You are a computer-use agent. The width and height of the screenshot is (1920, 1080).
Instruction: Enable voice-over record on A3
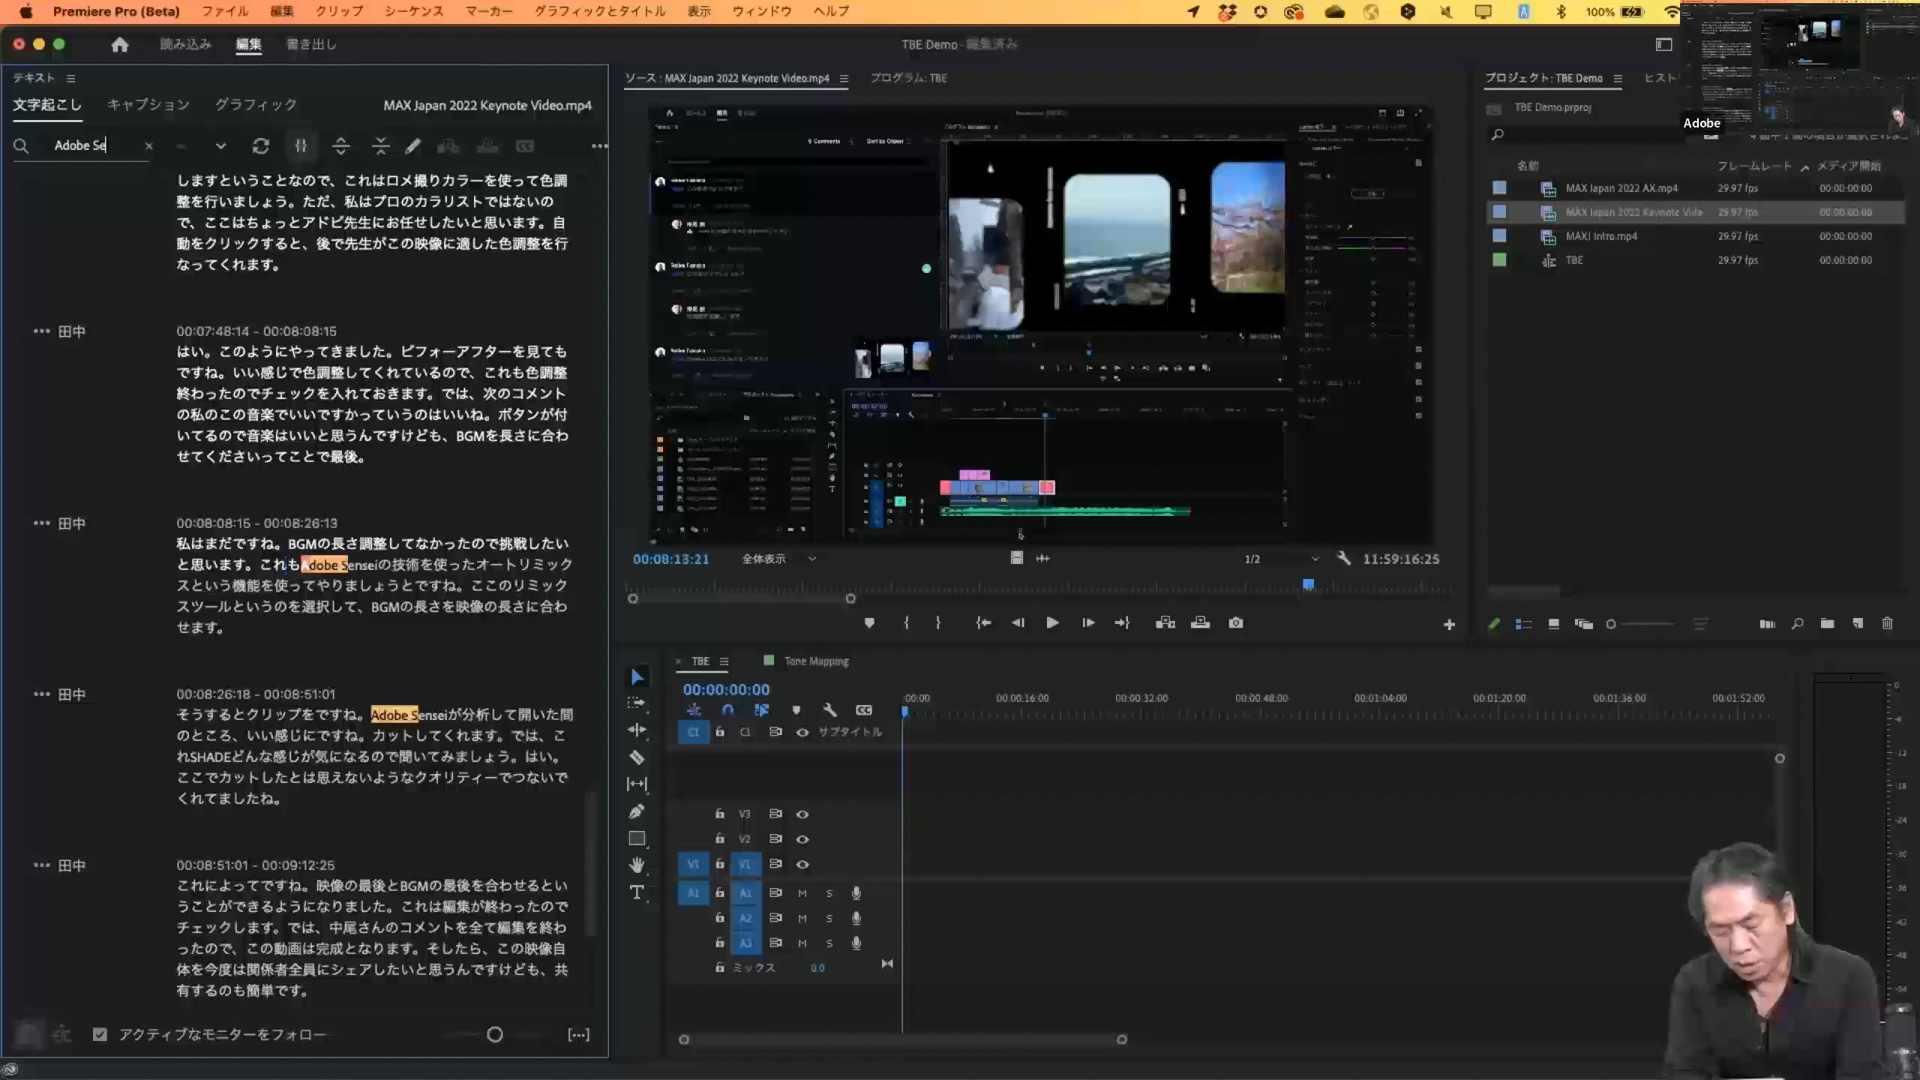(x=856, y=943)
